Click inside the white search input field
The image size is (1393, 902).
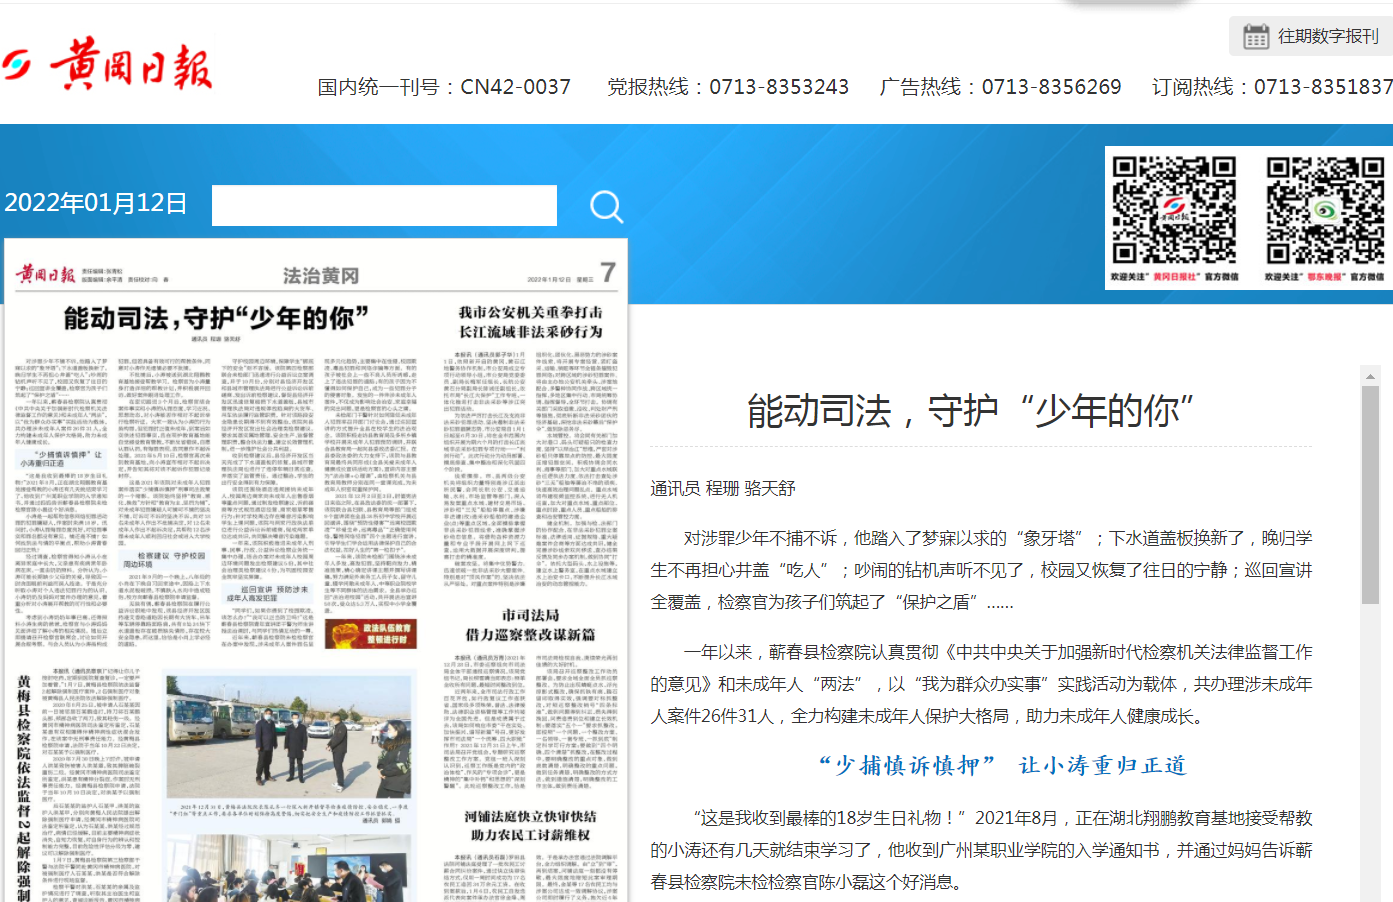point(384,206)
